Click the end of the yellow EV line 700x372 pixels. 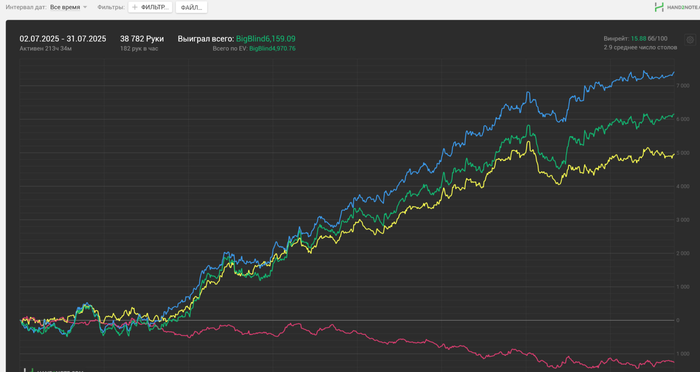[x=674, y=154]
